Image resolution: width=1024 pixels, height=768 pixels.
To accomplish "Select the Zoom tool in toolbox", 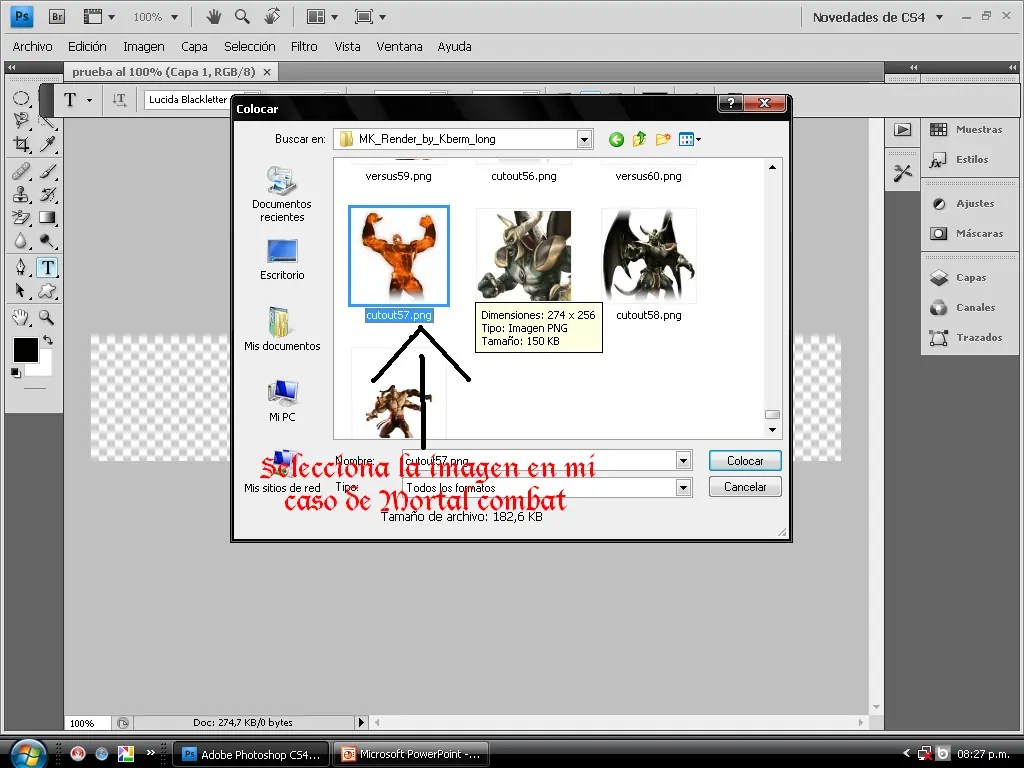I will click(x=47, y=317).
